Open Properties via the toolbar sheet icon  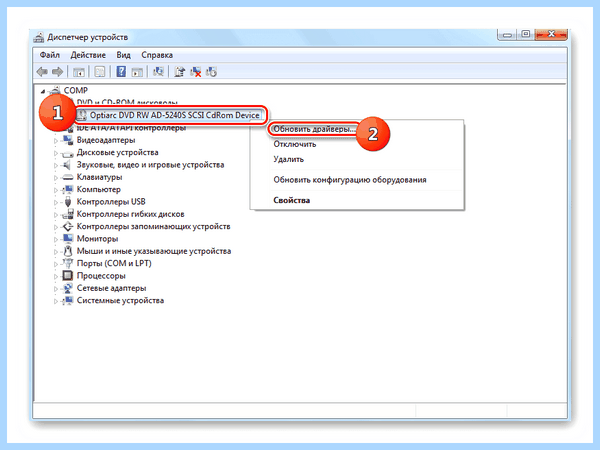(100, 72)
